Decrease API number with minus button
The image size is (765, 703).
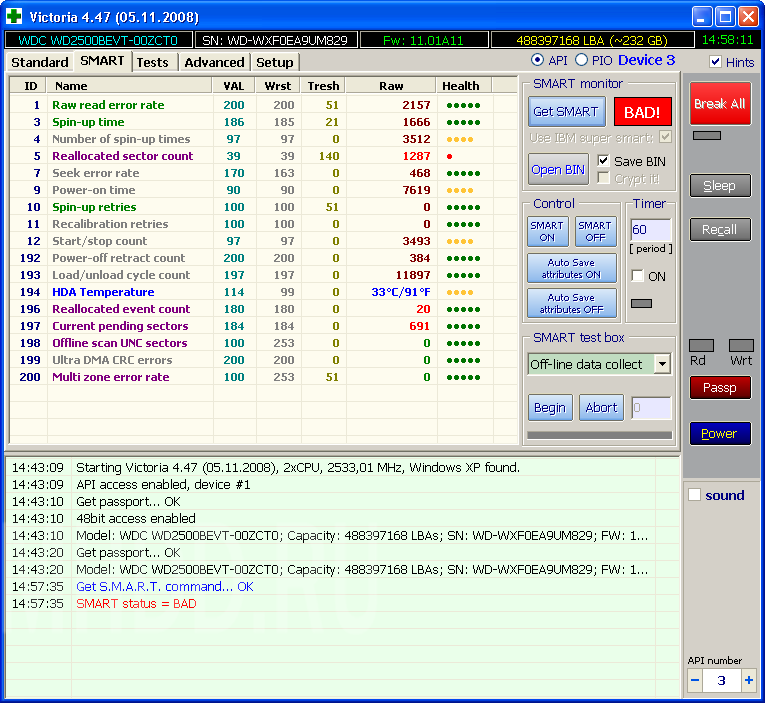(x=696, y=680)
